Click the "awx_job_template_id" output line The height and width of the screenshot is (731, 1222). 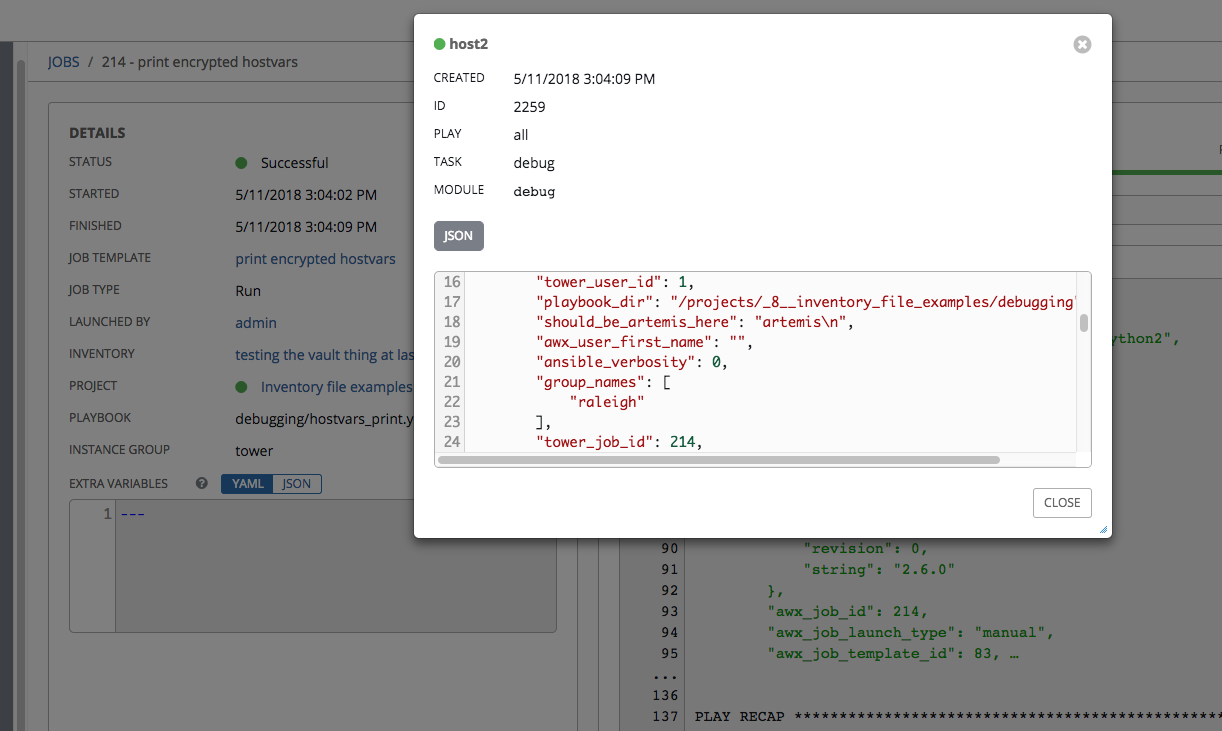892,654
